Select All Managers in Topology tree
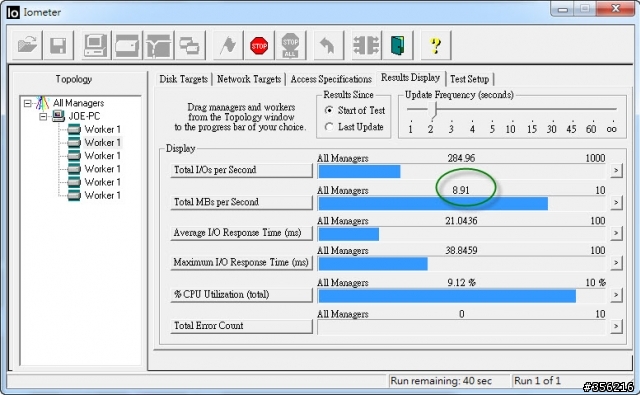 (78, 103)
